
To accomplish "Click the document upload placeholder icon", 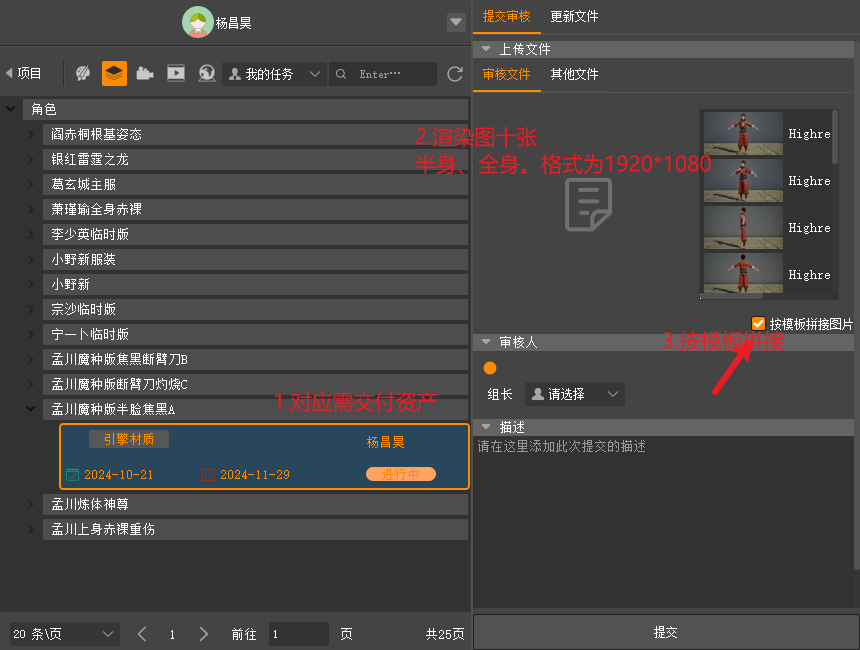I will tap(588, 204).
